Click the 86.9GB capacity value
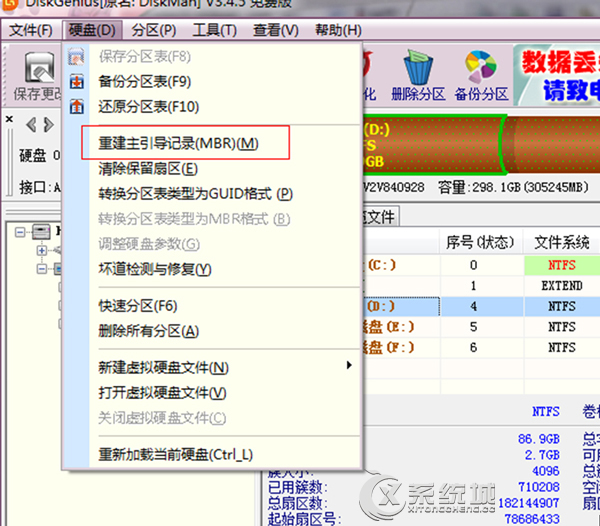The height and width of the screenshot is (526, 600). (539, 439)
